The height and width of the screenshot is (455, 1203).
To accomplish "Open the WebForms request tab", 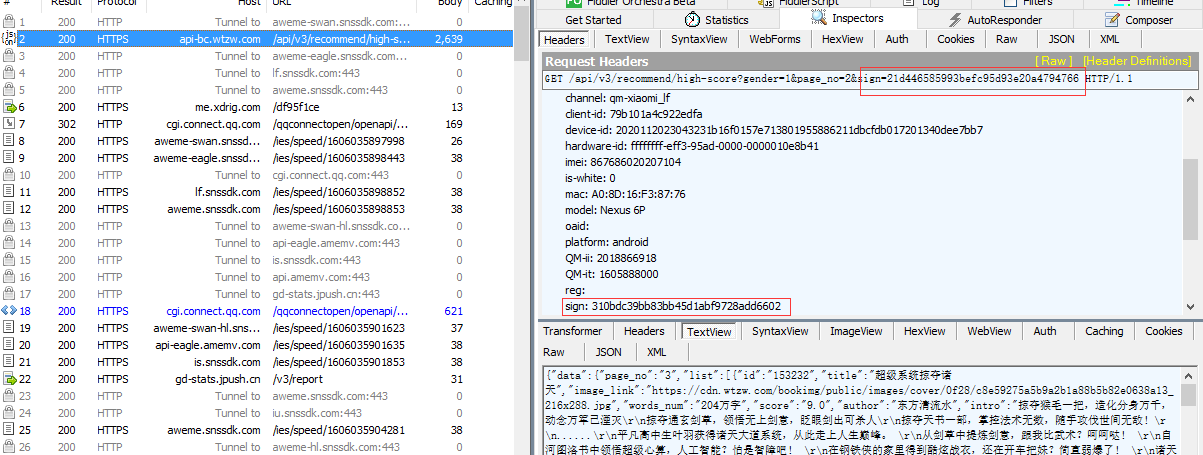I will coord(775,39).
